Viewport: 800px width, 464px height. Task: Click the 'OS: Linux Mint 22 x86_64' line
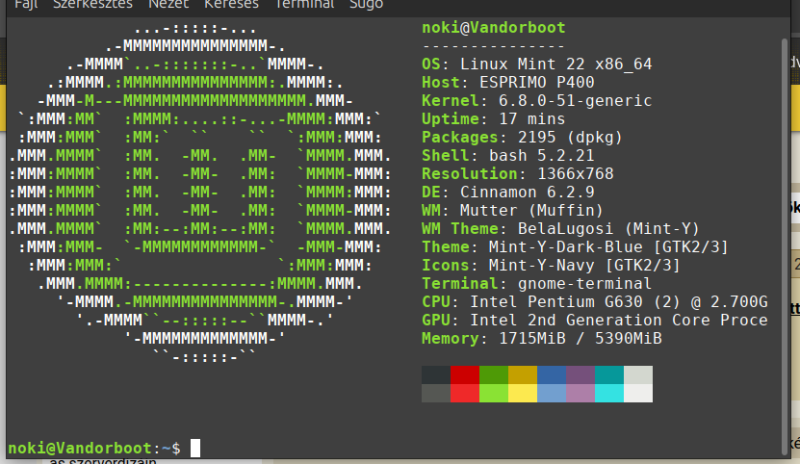point(537,64)
